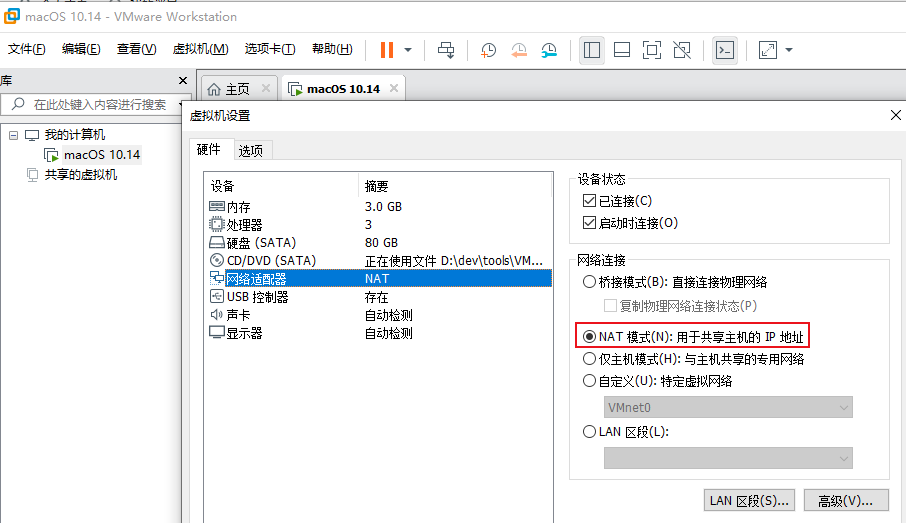
Task: Click the CD/DVD disc icon
Action: click(217, 261)
